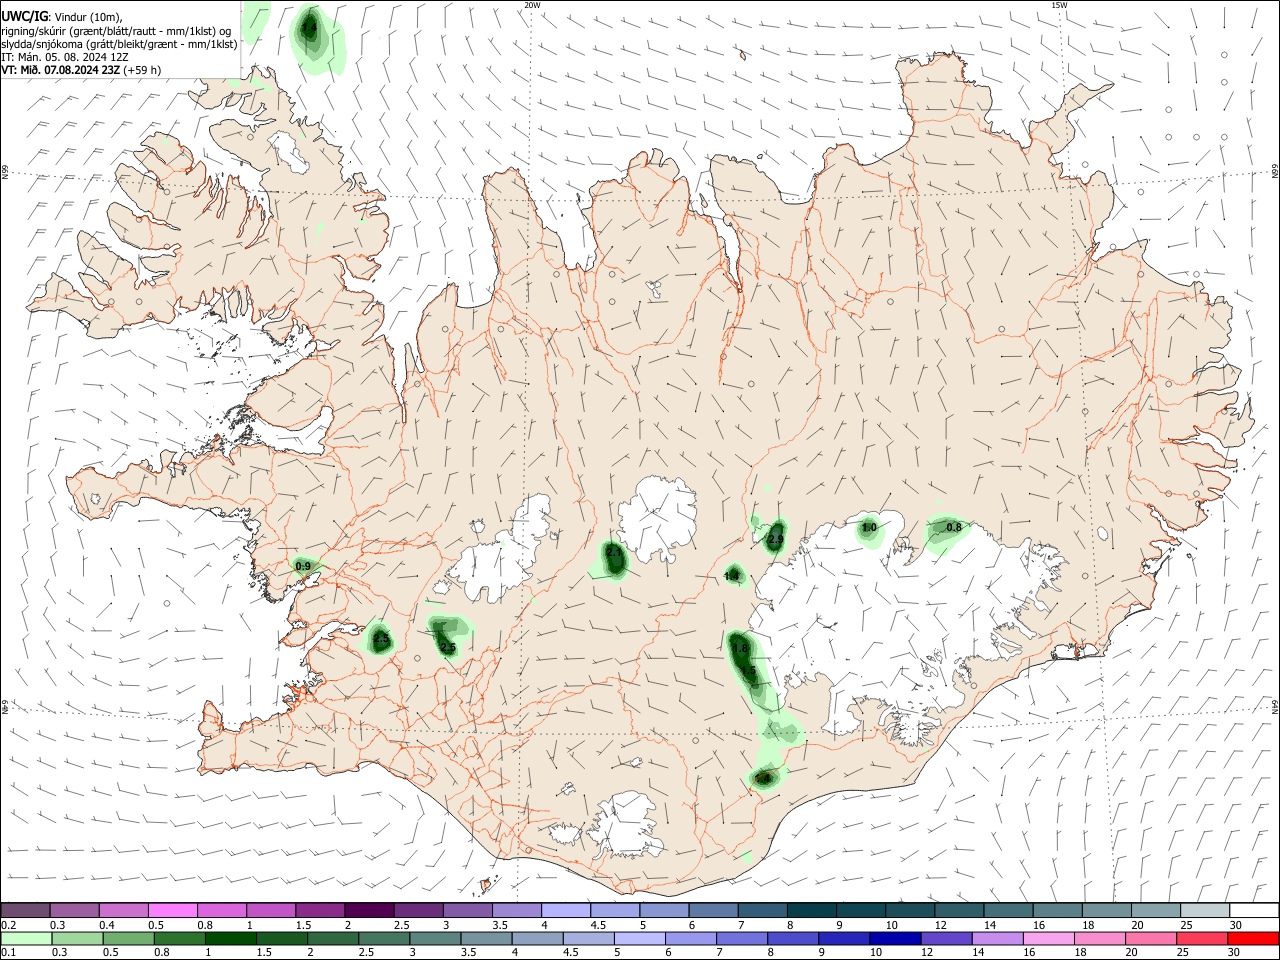
Task: Select the IT: Mán. 05. 08. 2024 12Z line
Action: click(x=65, y=57)
